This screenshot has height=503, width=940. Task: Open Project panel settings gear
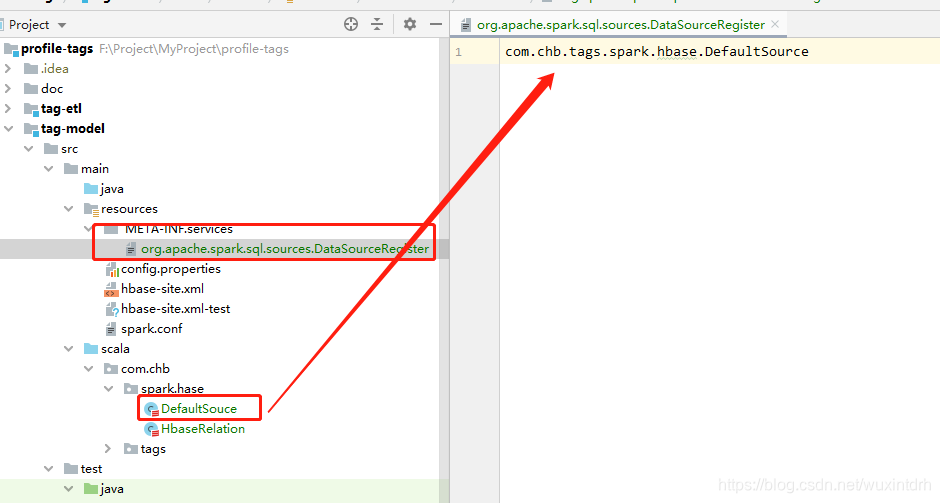409,25
